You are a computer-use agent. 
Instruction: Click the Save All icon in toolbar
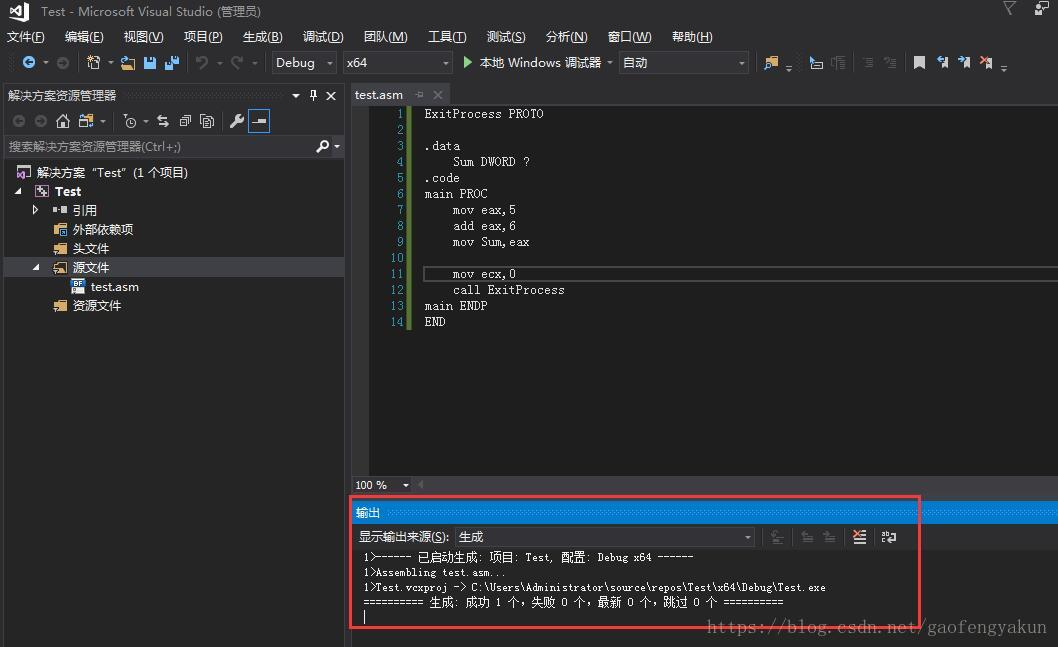click(171, 62)
